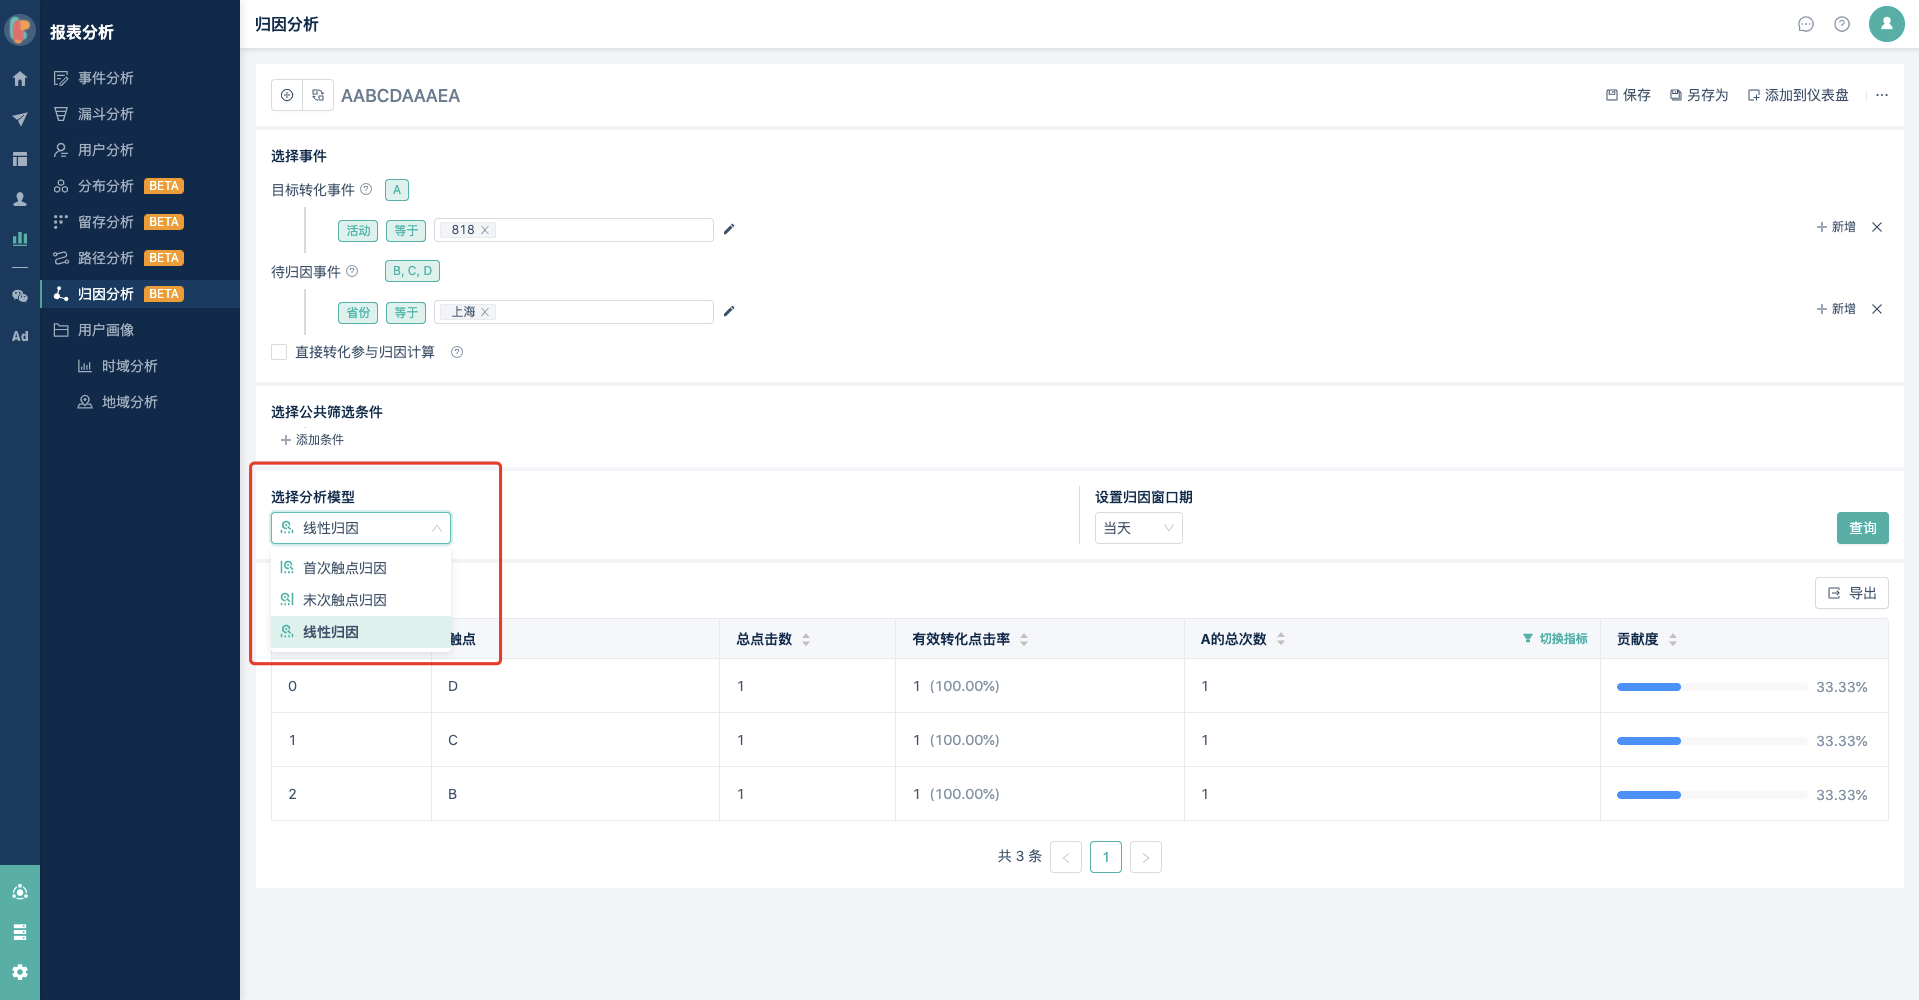Collapse the 线性归因 analysis model dropdown
This screenshot has width=1919, height=1000.
point(361,528)
